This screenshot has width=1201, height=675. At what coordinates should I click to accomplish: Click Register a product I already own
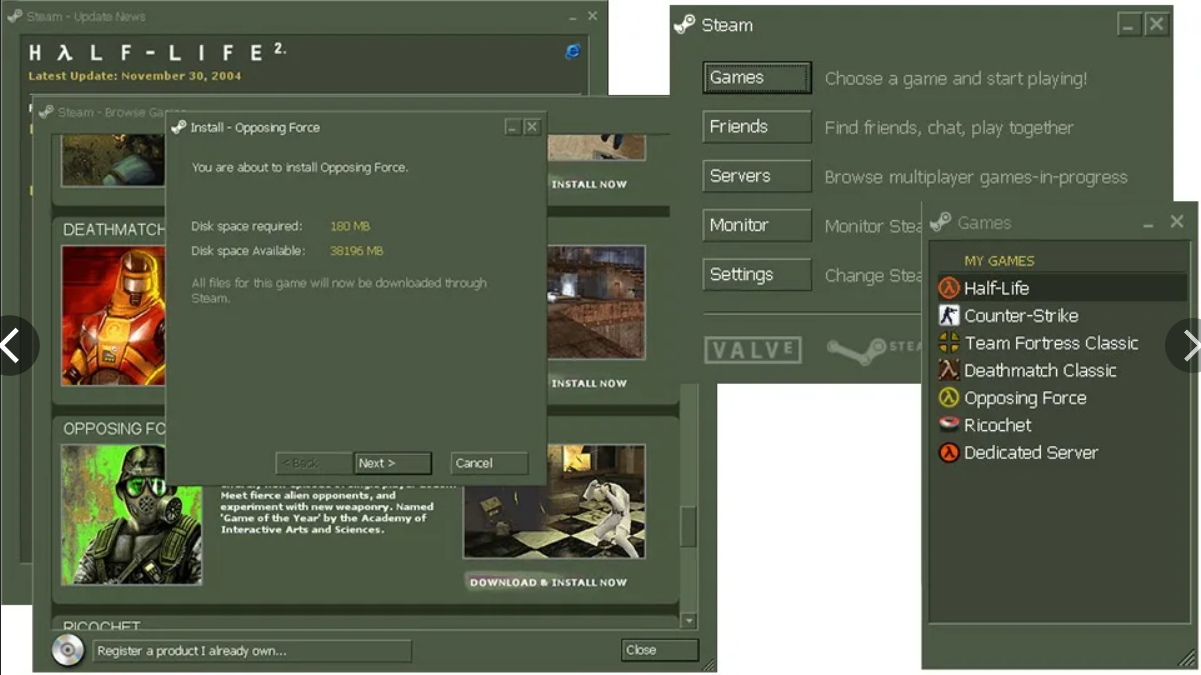[252, 651]
